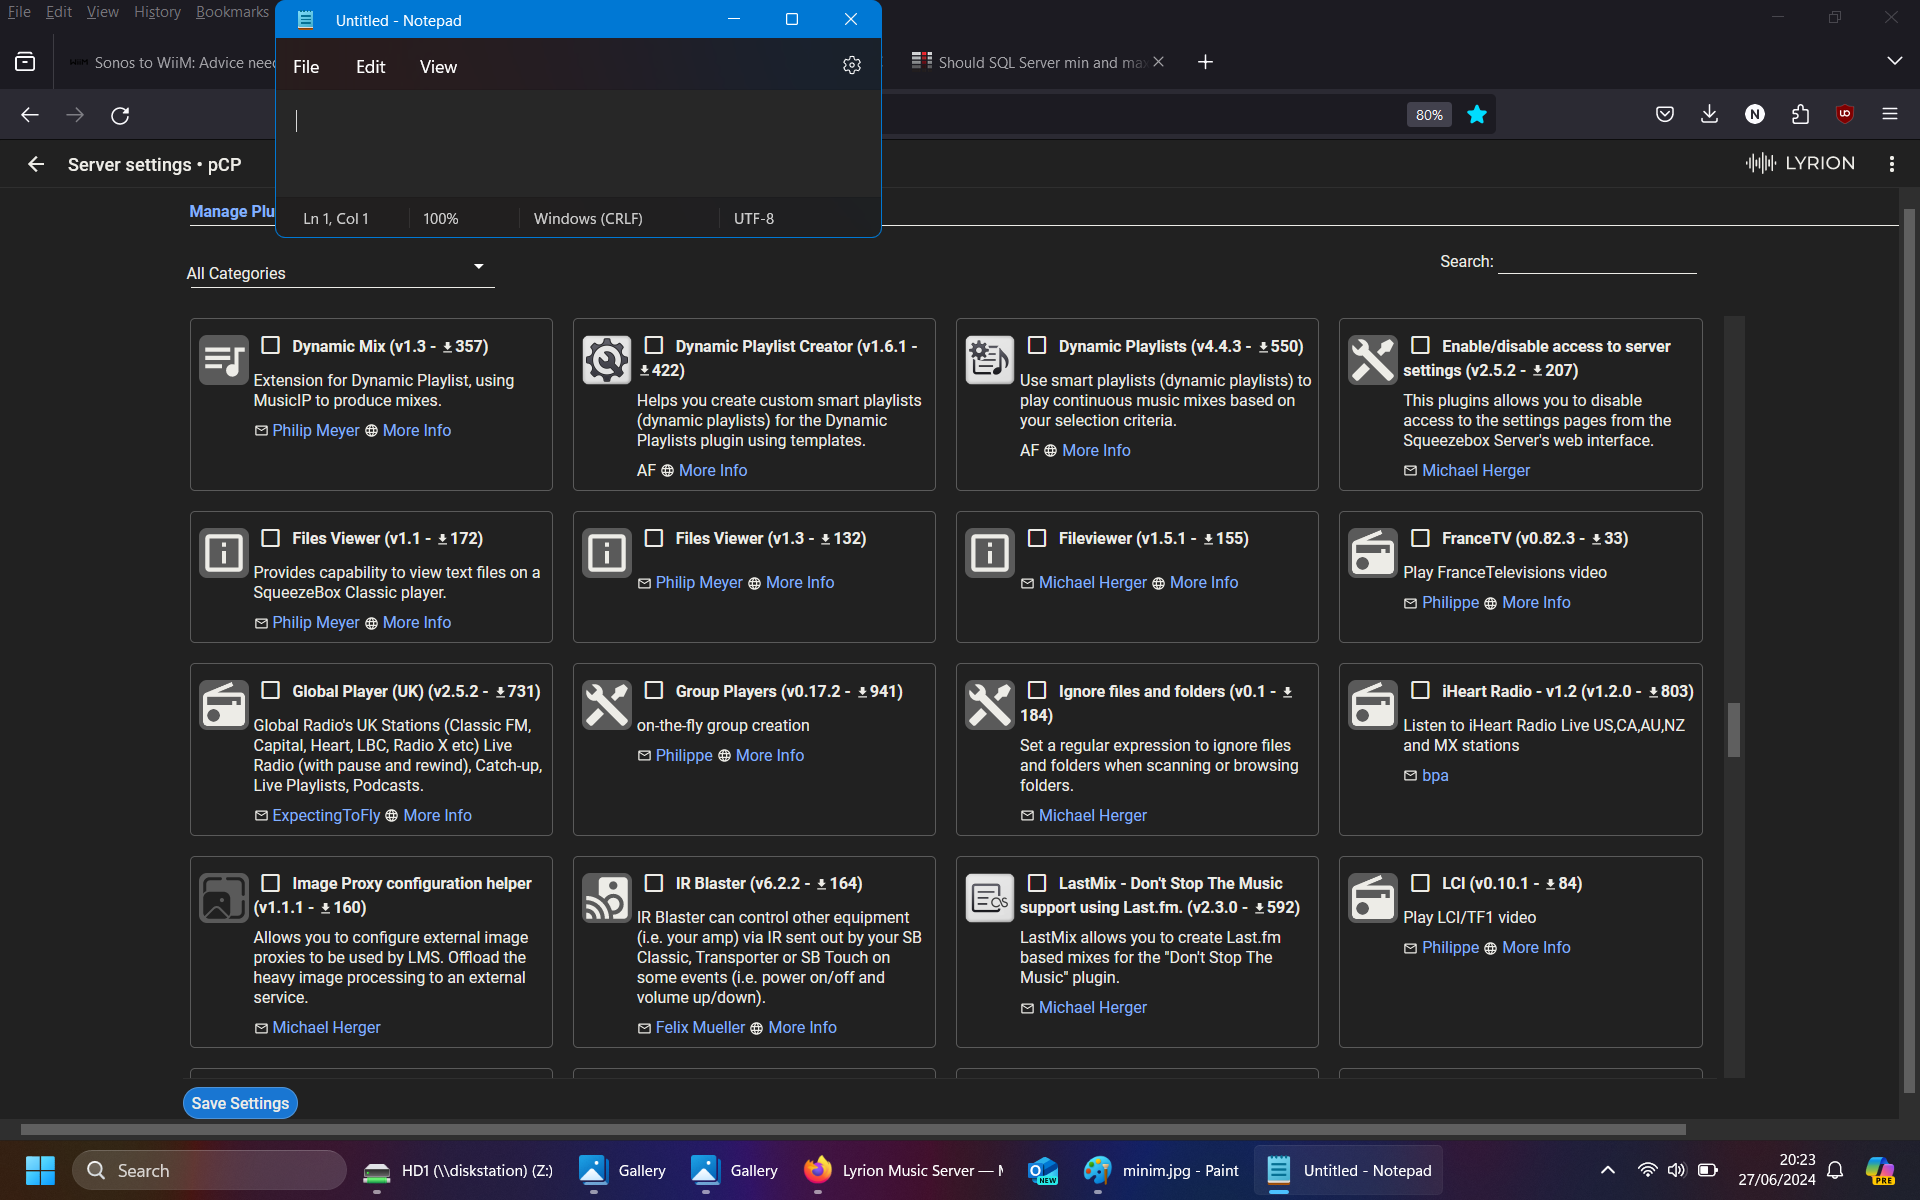1920x1200 pixels.
Task: Expand the Firefox tab list chevron
Action: pyautogui.click(x=1894, y=61)
